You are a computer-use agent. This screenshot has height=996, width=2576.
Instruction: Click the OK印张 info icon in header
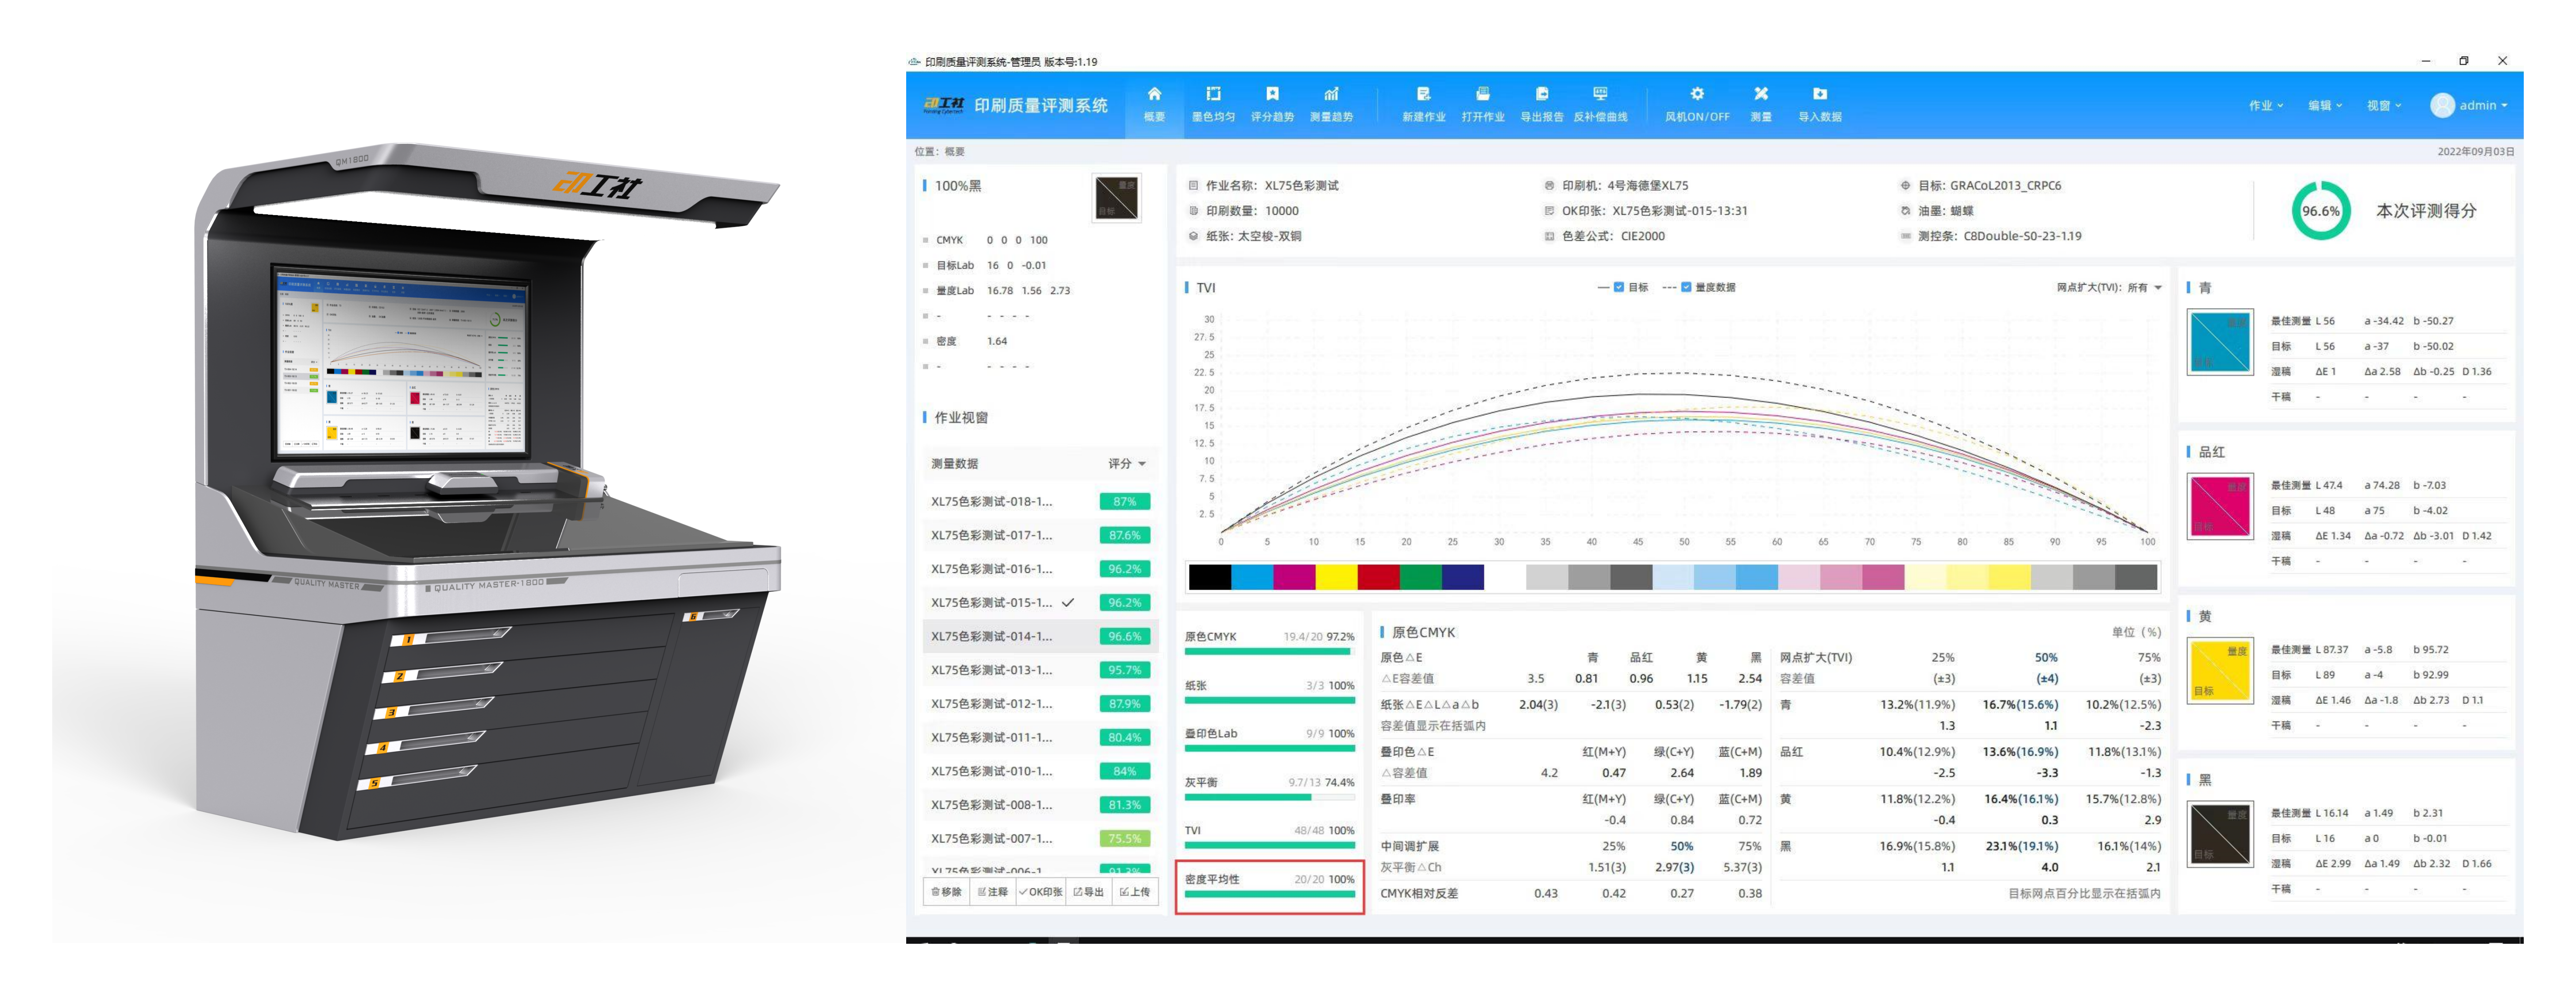click(x=1549, y=211)
